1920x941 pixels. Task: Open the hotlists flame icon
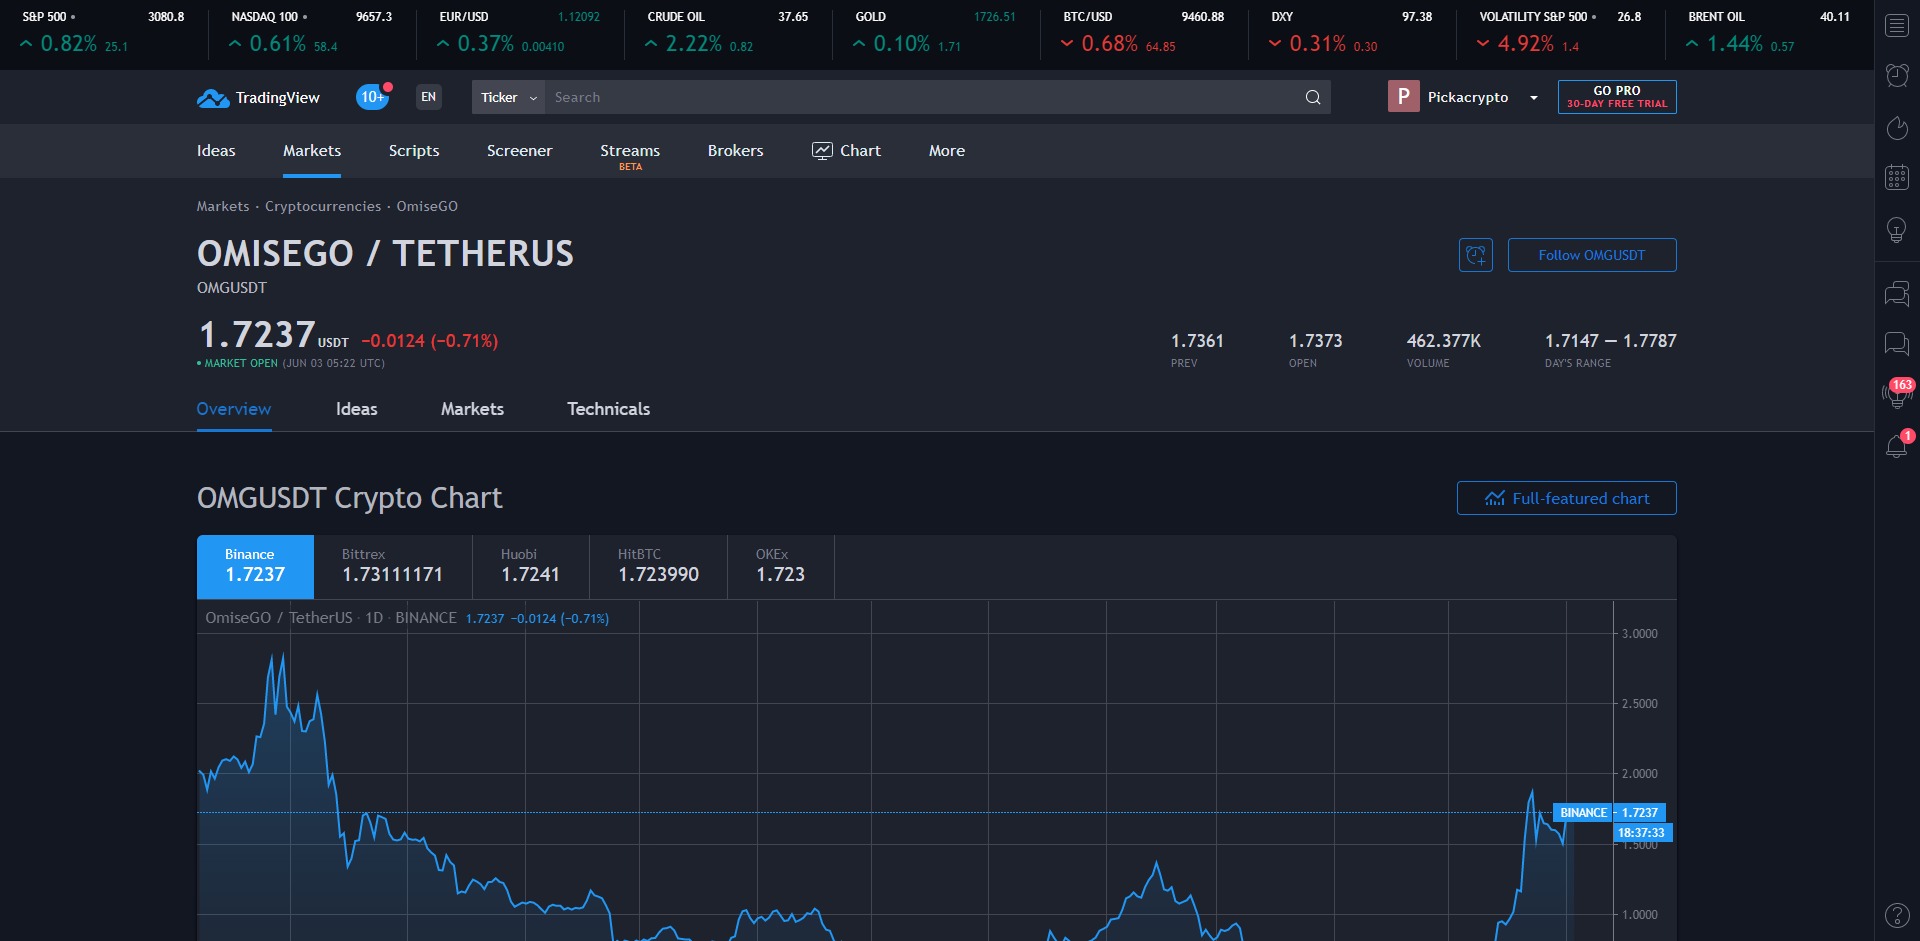pos(1897,127)
